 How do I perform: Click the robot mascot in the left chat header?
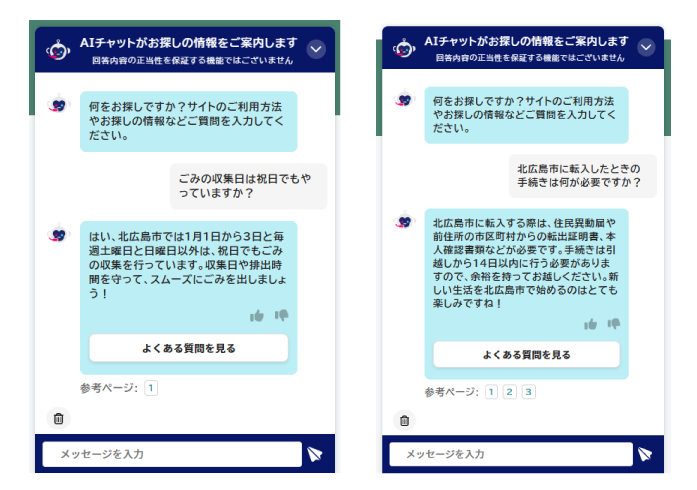point(58,49)
